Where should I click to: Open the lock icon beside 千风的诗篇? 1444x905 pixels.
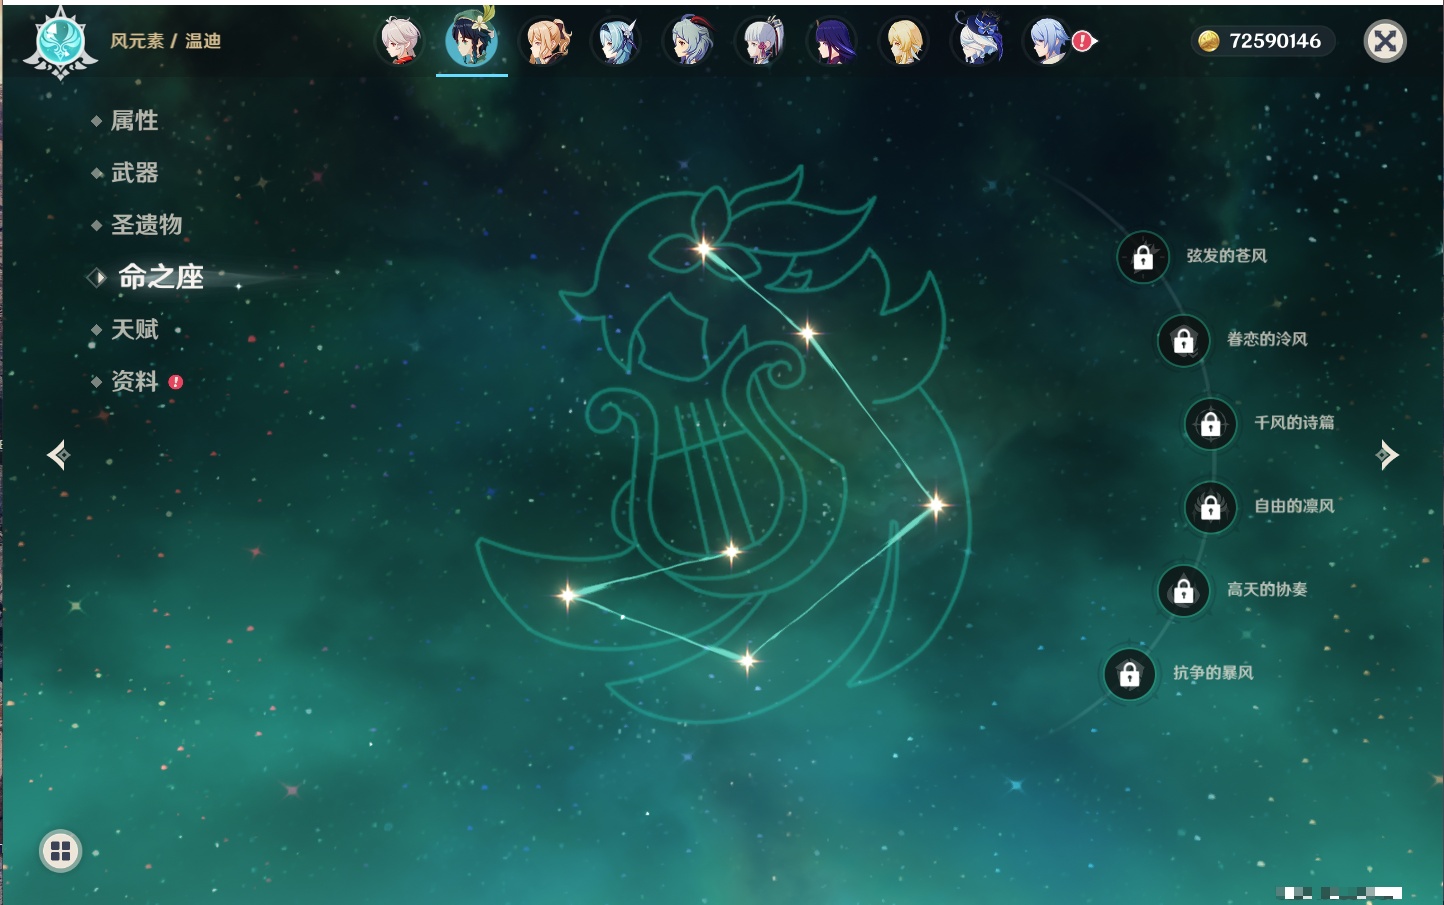1210,424
